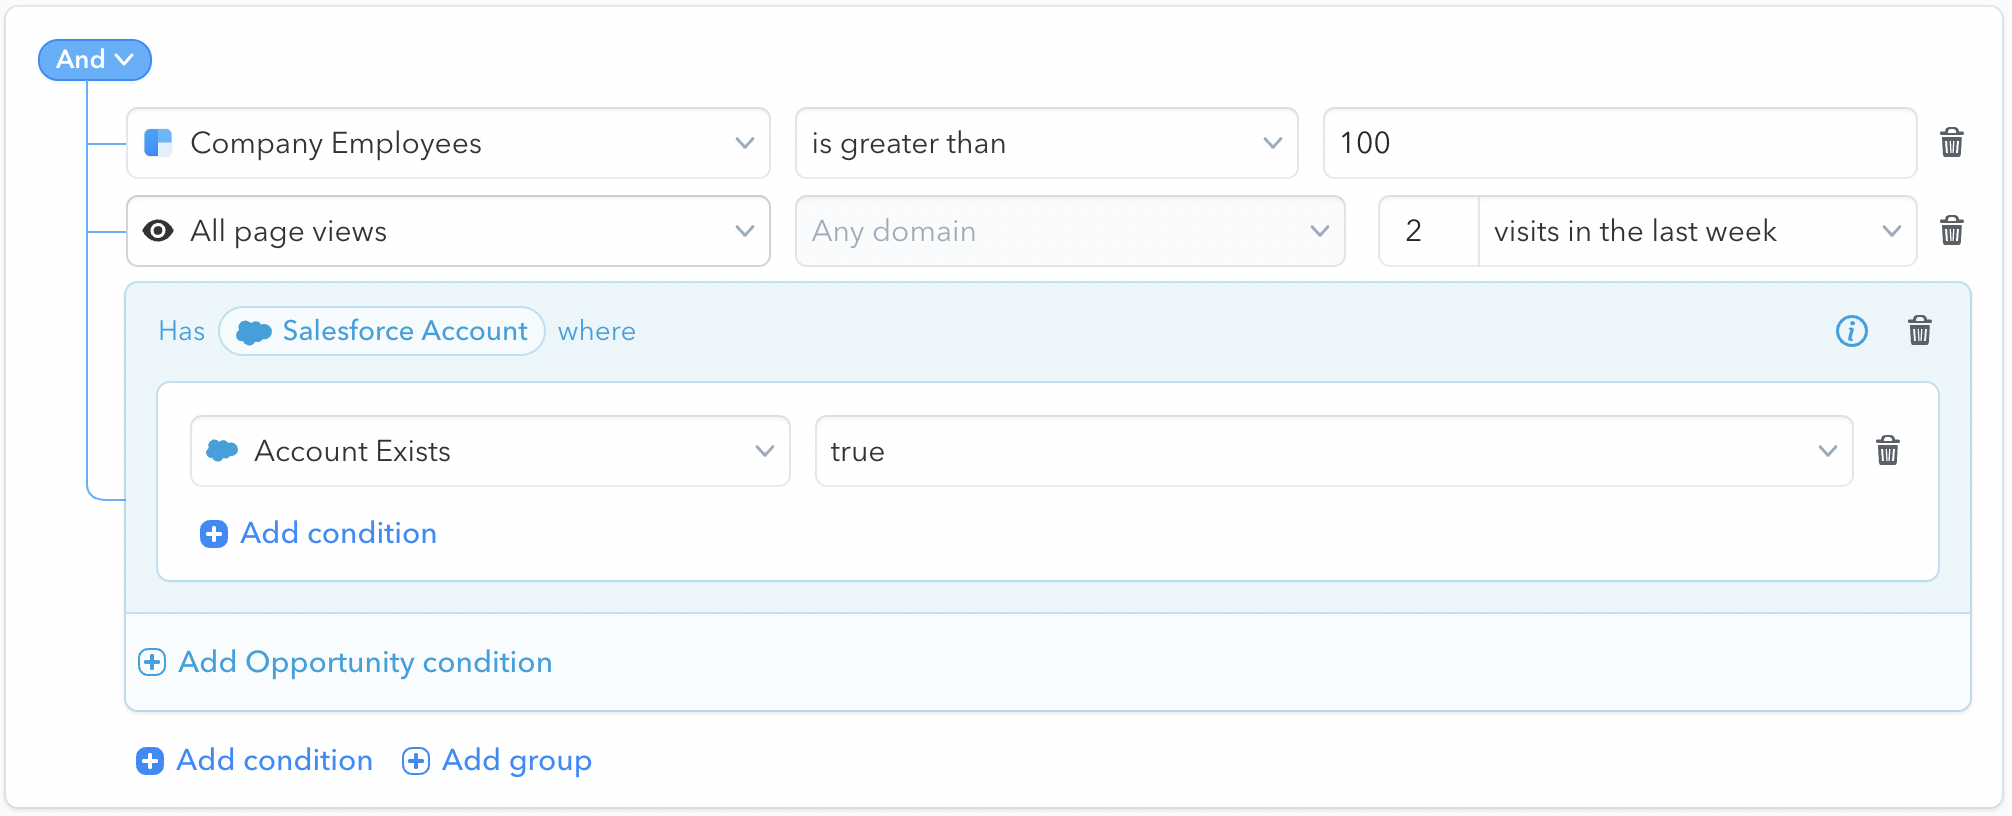Open the Any domain dropdown
2012x816 pixels.
coord(1070,231)
